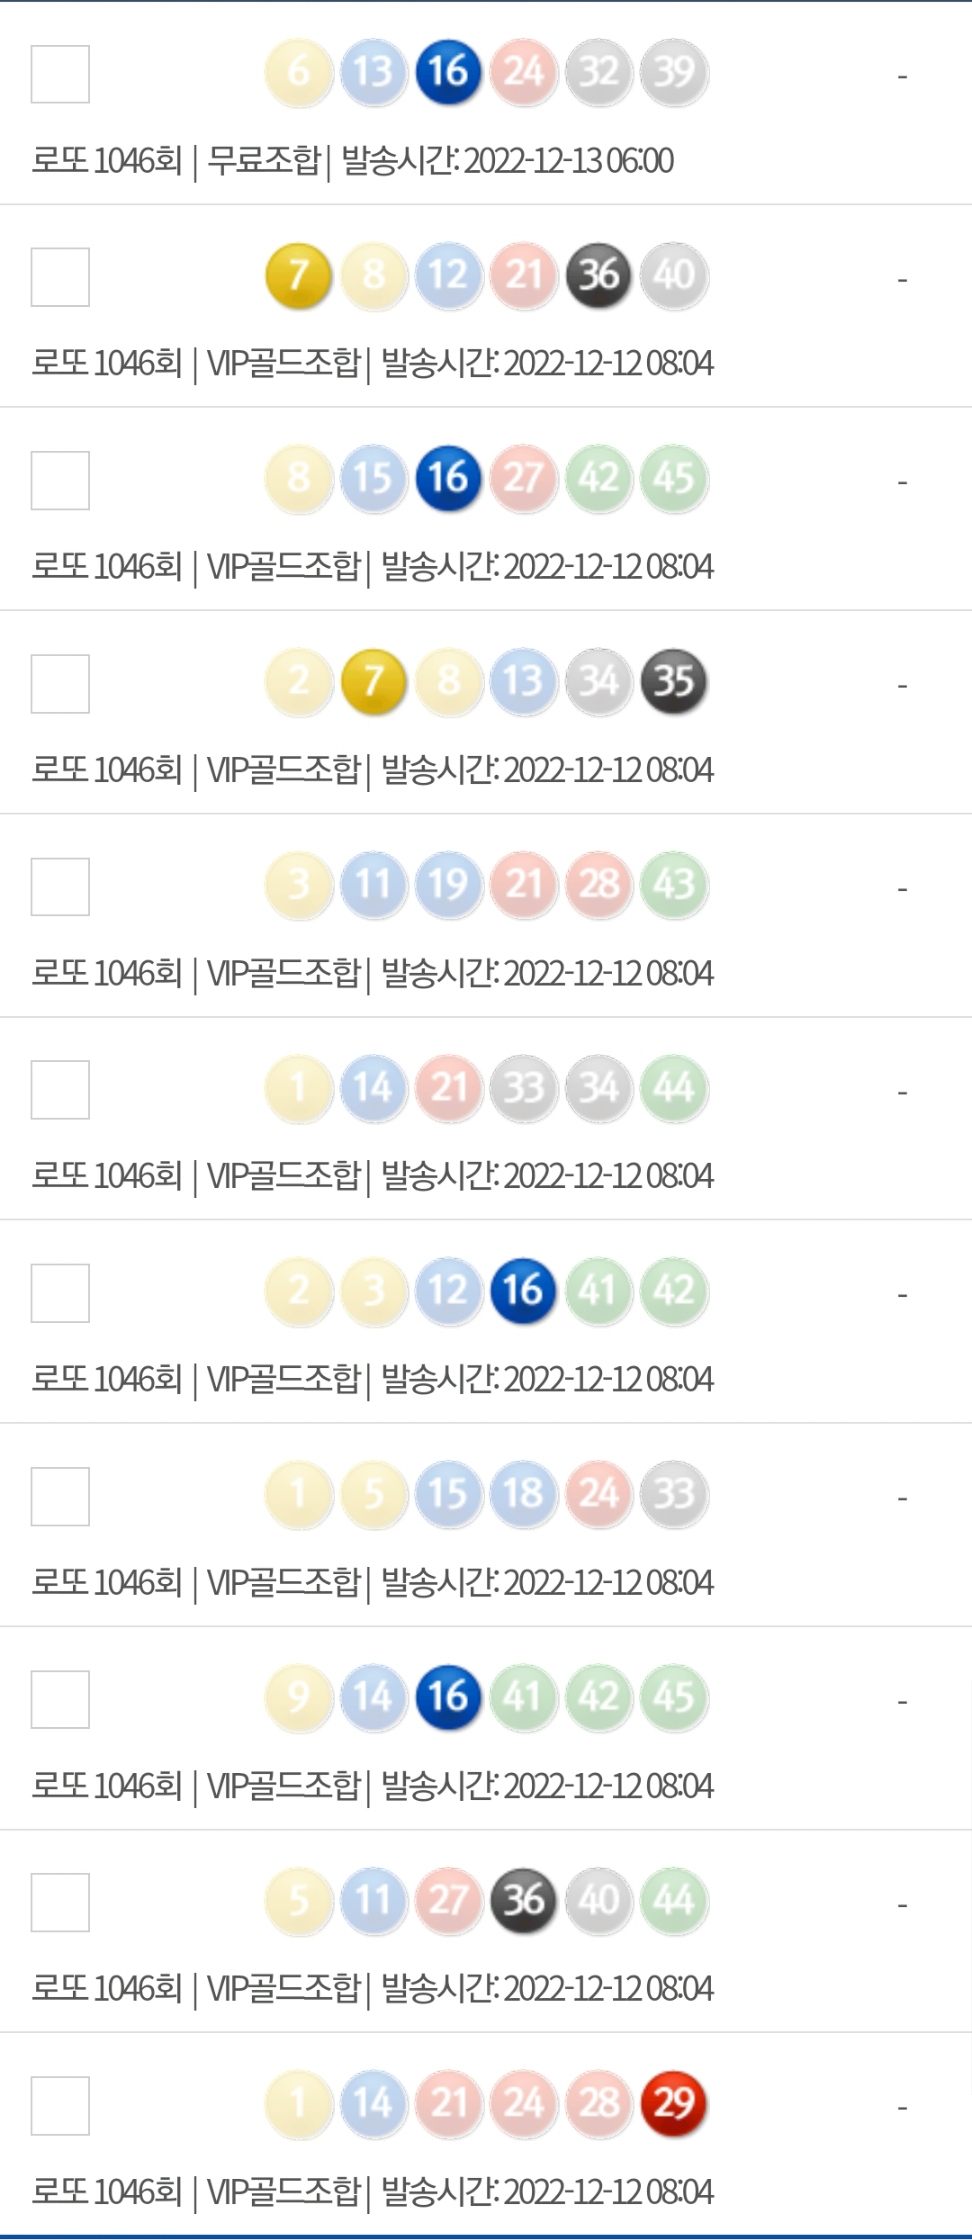Click the blue number 18 ball
Image resolution: width=972 pixels, height=2240 pixels.
(523, 1494)
